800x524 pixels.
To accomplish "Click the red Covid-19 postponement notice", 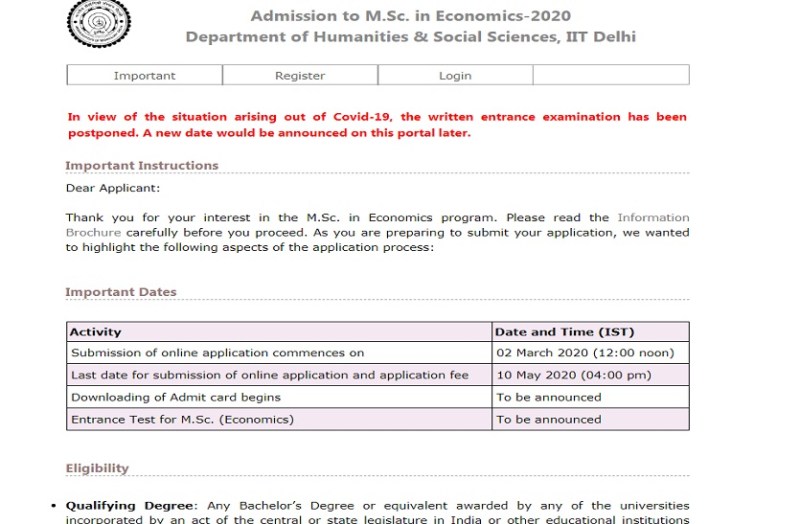I will (x=377, y=125).
